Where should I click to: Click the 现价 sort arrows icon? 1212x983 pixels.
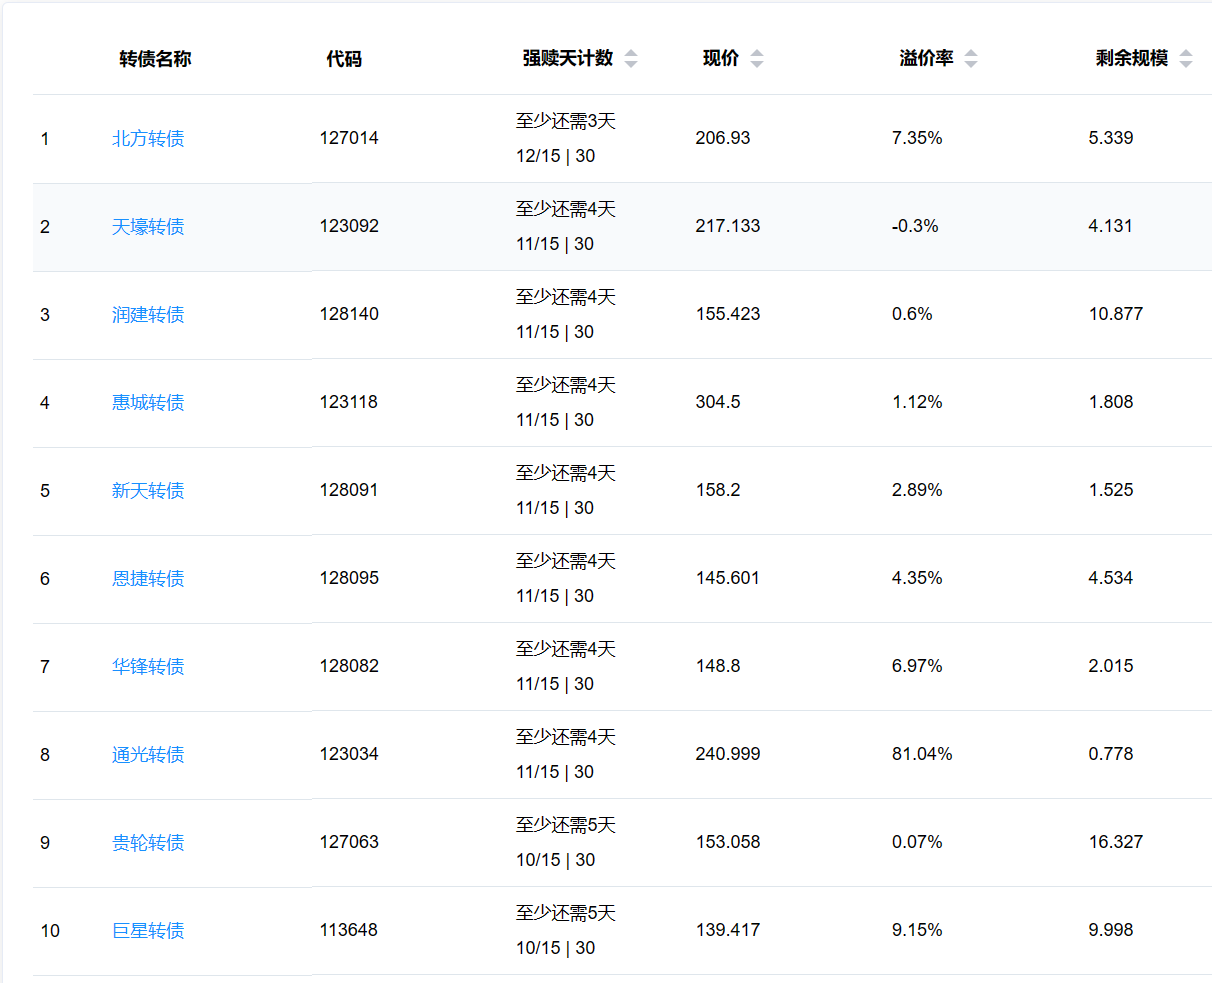coord(756,59)
